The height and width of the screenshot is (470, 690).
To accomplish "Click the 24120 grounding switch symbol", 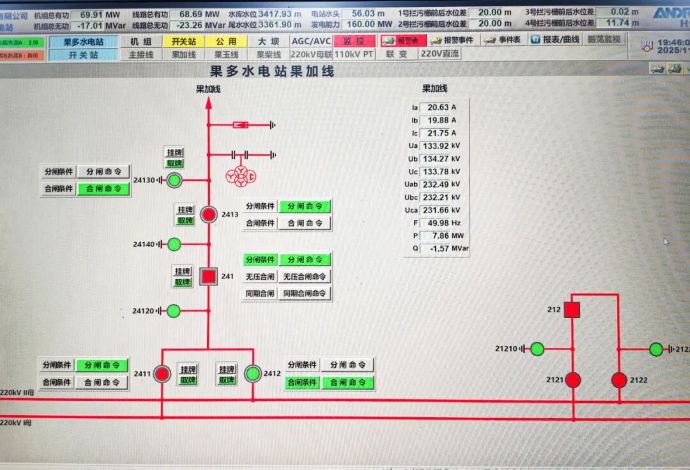I will tap(174, 311).
